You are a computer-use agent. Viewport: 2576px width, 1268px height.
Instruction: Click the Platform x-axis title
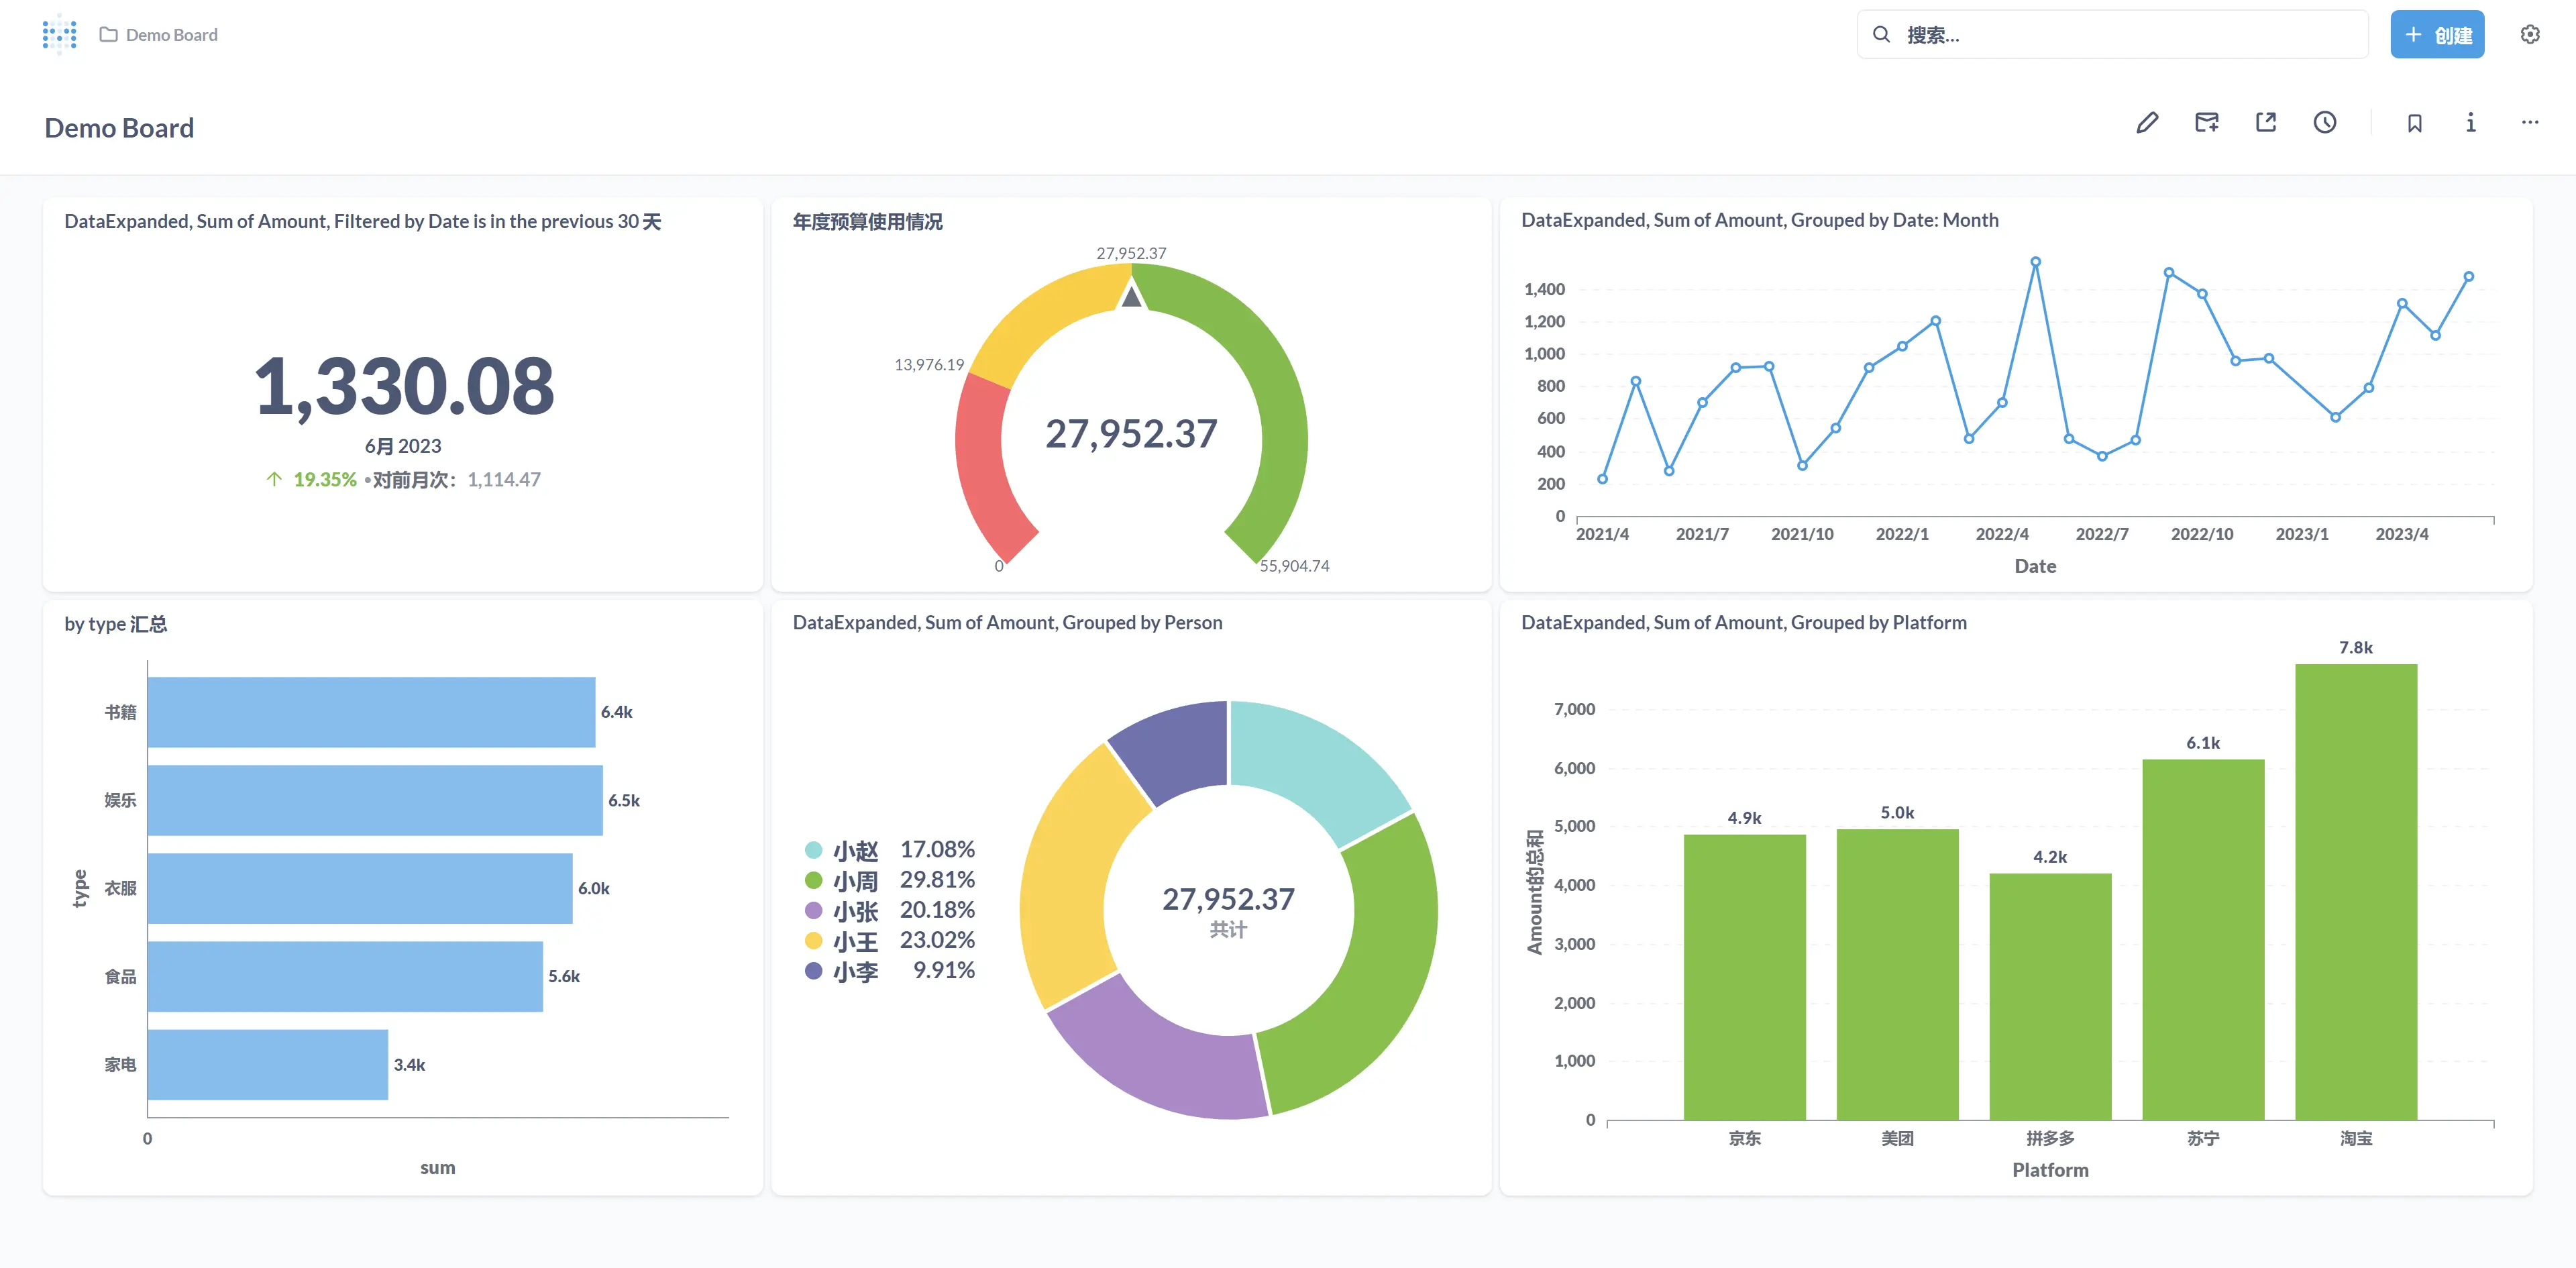(2050, 1170)
